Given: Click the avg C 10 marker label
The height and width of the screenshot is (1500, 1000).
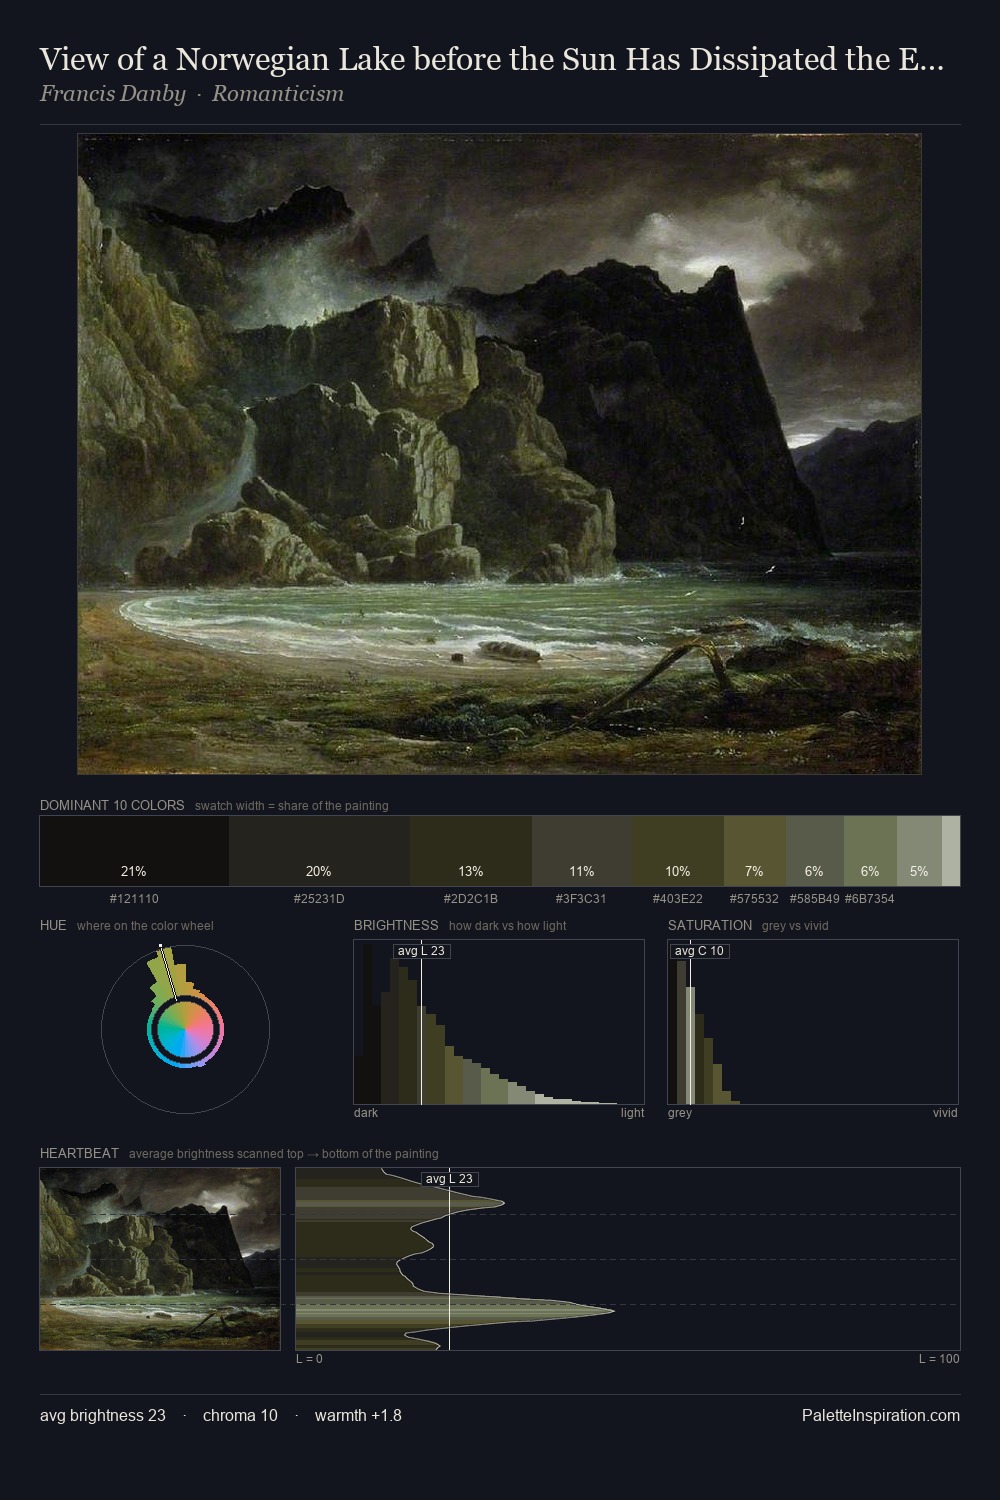Looking at the screenshot, I should (699, 951).
